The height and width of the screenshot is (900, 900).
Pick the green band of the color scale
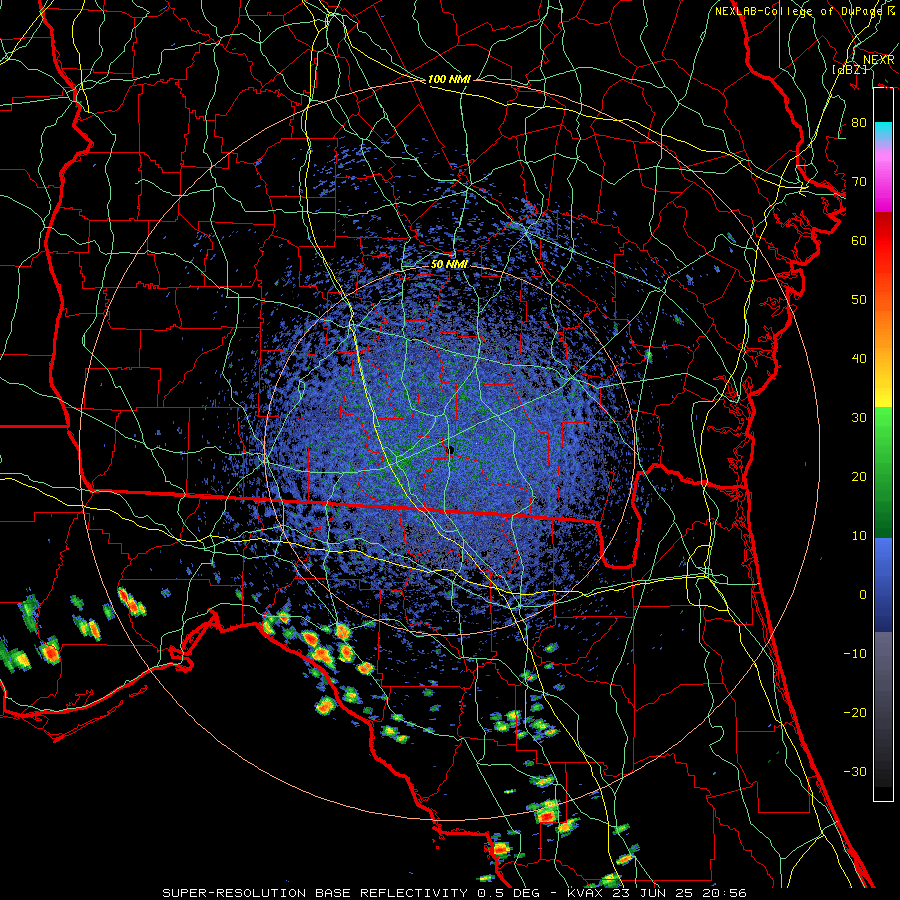[883, 472]
